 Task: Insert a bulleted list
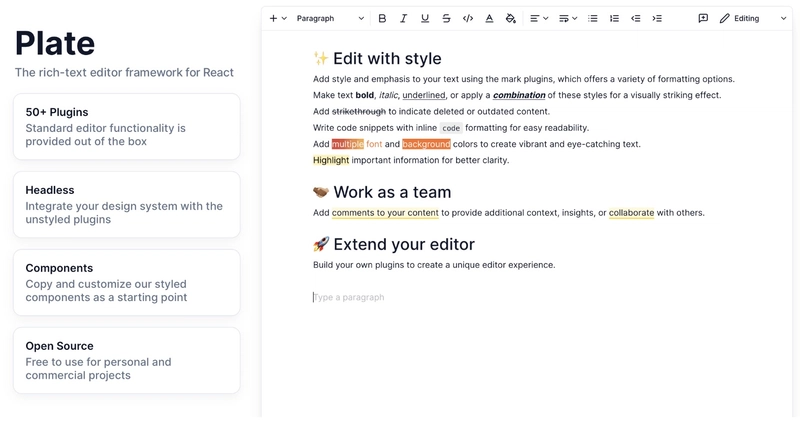[x=592, y=18]
